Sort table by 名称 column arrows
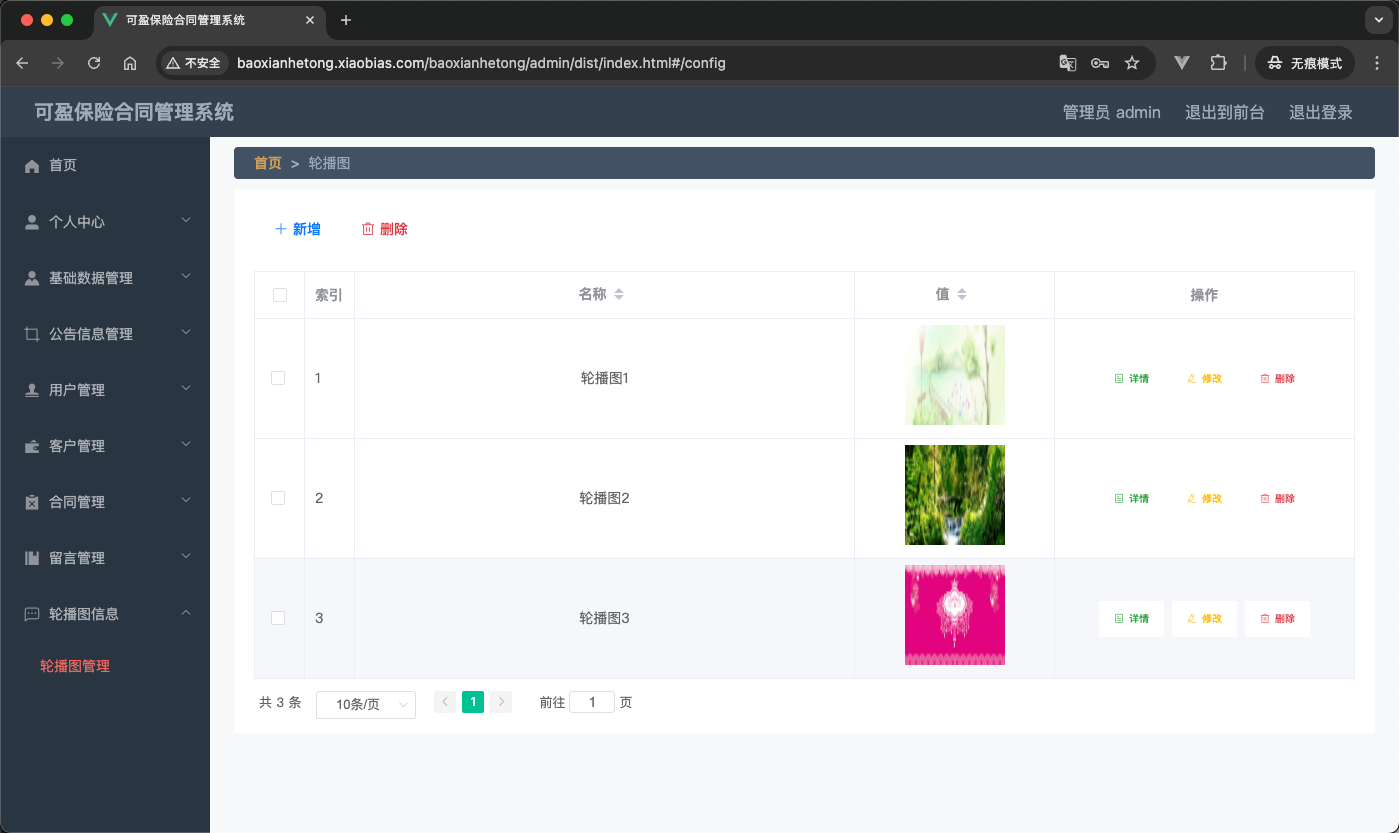 click(x=619, y=295)
